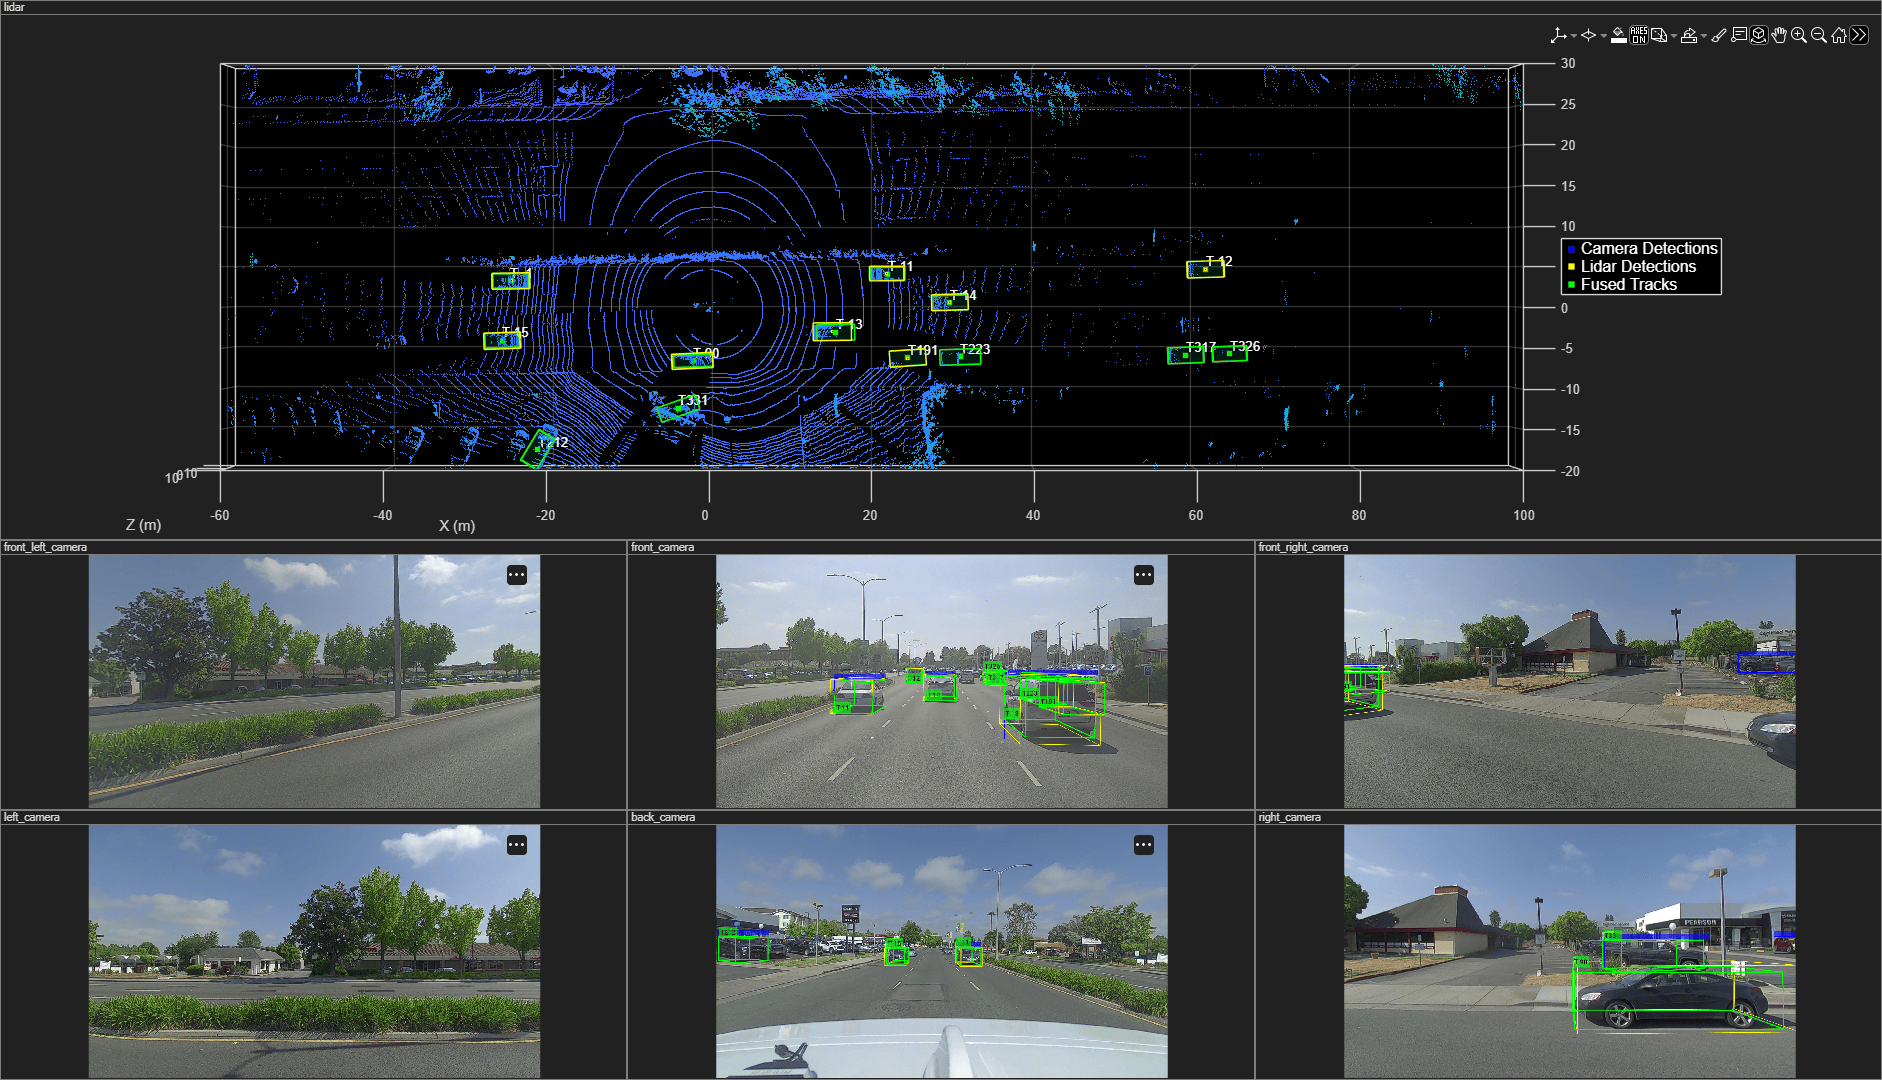
Task: Click blue Camera Detections legend marker
Action: [x=1571, y=249]
